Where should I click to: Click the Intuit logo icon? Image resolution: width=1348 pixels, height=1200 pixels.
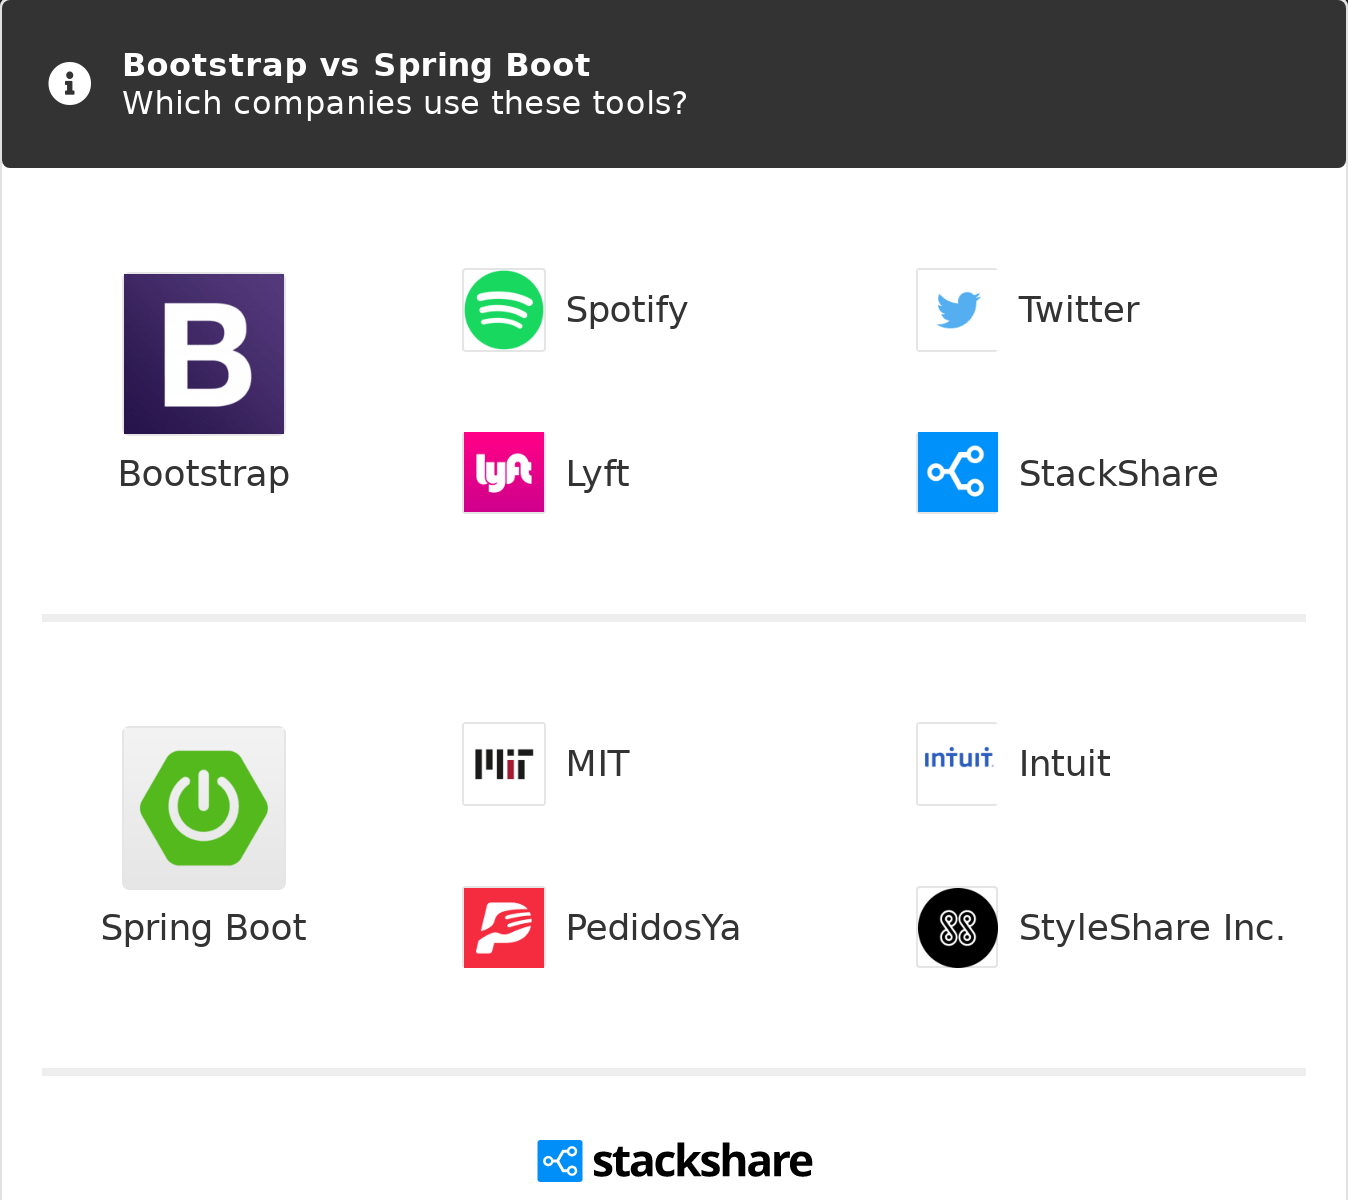[x=957, y=764]
